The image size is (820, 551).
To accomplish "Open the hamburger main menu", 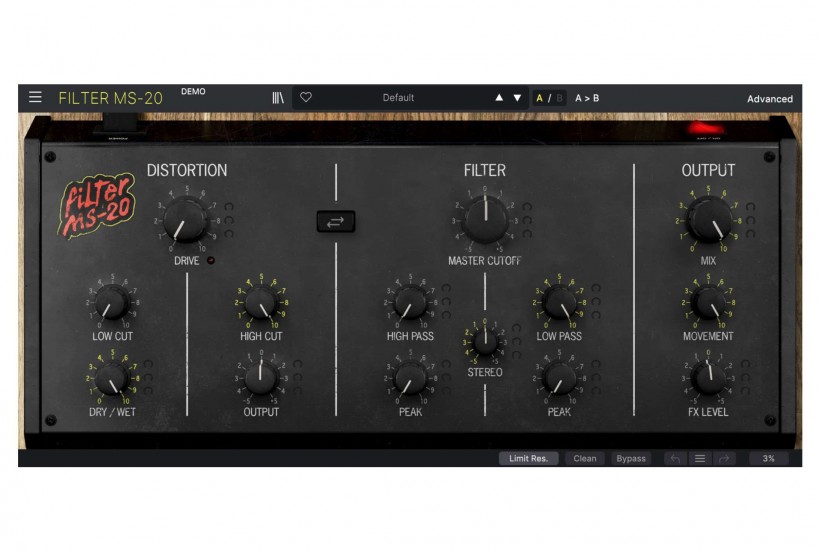I will [x=35, y=98].
